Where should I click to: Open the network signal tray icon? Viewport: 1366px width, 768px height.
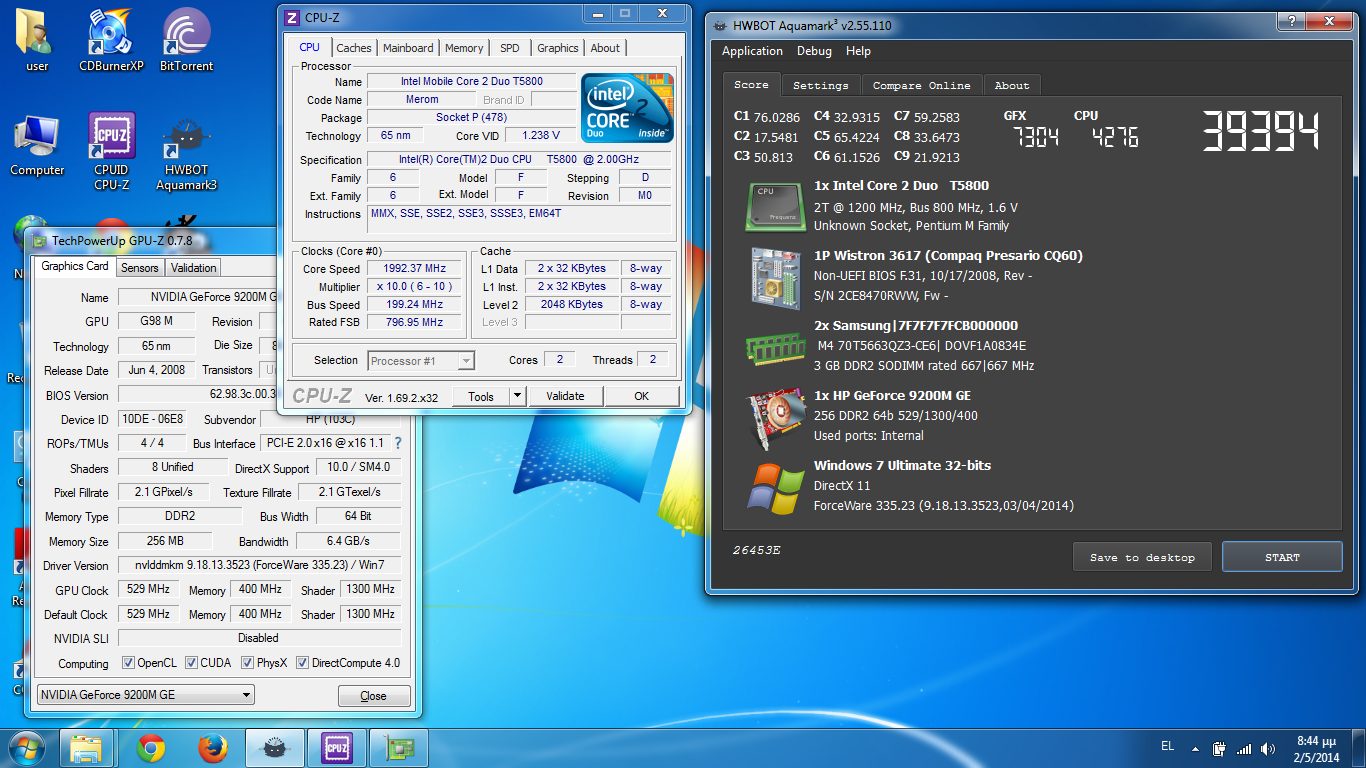click(x=1244, y=748)
